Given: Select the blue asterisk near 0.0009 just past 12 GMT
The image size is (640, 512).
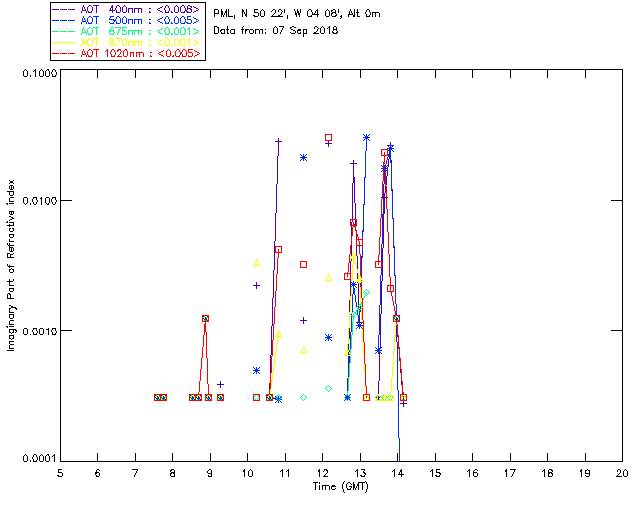Looking at the screenshot, I should (x=328, y=338).
